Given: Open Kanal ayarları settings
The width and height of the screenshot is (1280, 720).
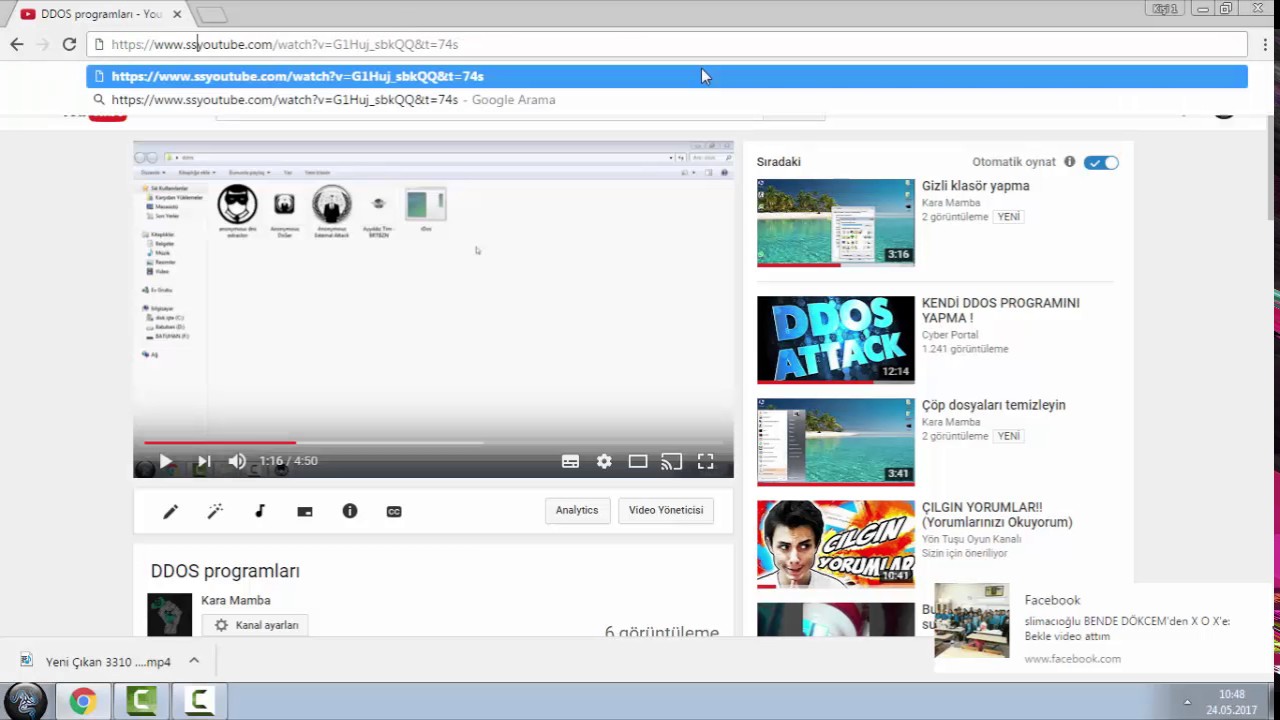Looking at the screenshot, I should pos(256,625).
